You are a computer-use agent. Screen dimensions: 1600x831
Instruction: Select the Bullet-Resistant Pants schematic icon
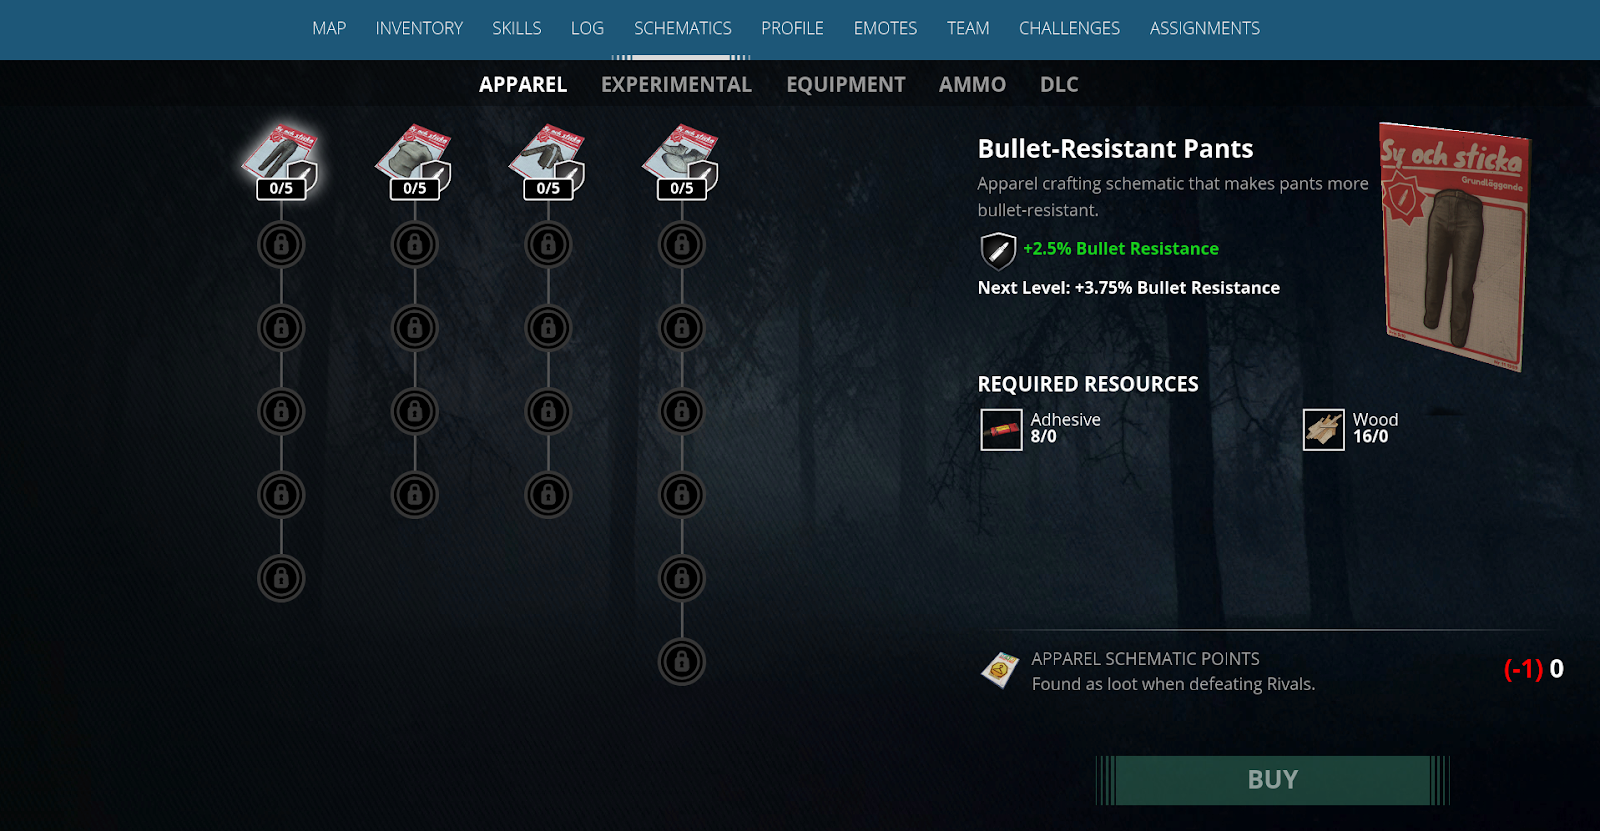point(281,160)
